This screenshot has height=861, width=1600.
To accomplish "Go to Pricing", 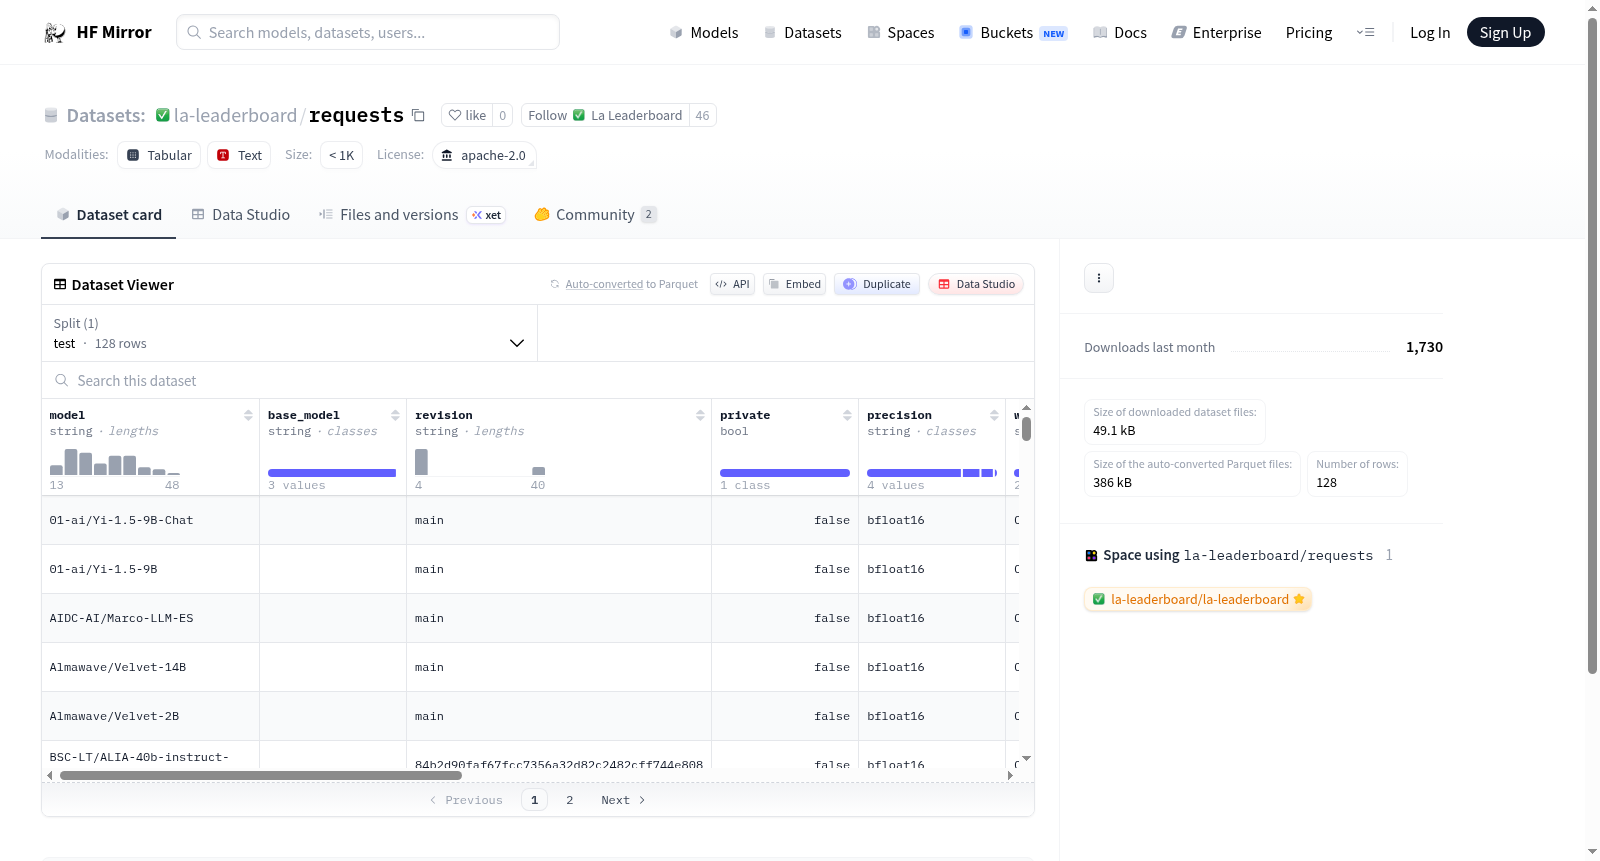I will click(1309, 33).
